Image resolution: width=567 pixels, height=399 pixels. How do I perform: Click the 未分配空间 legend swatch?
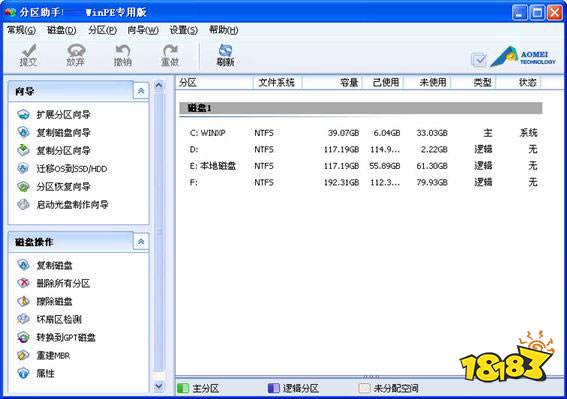[x=364, y=388]
